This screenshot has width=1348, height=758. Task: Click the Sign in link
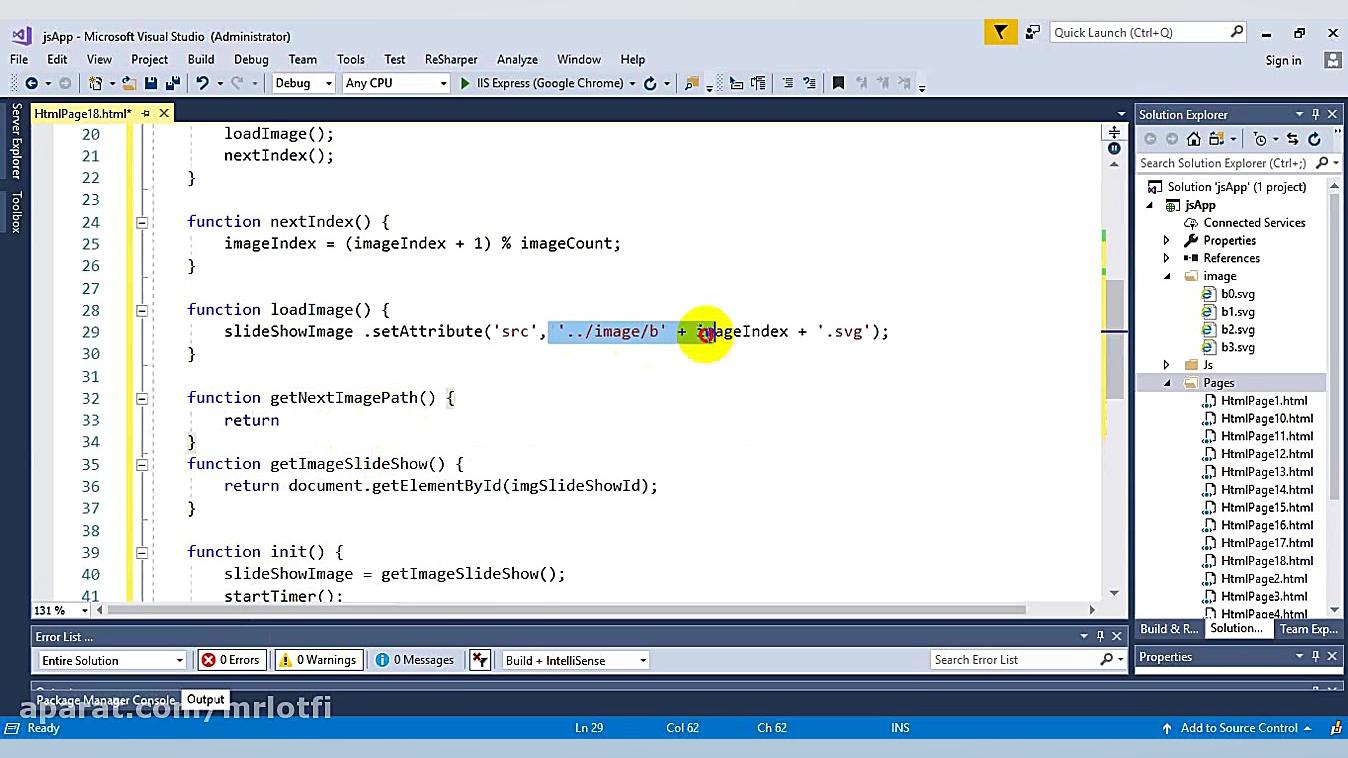pos(1283,60)
